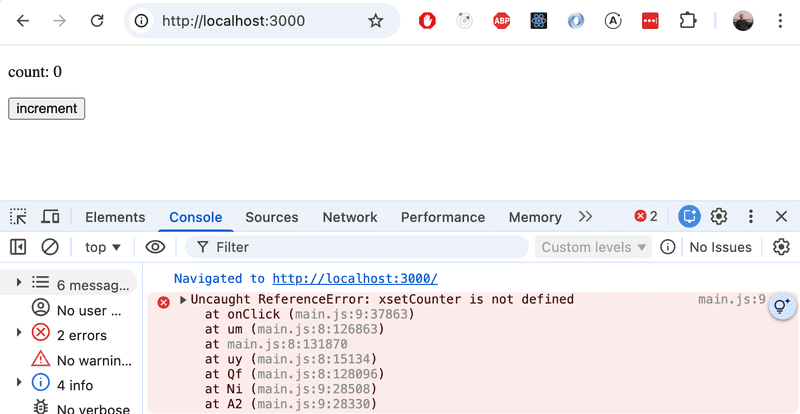Open main.js:8:15134 stack link

coord(313,359)
